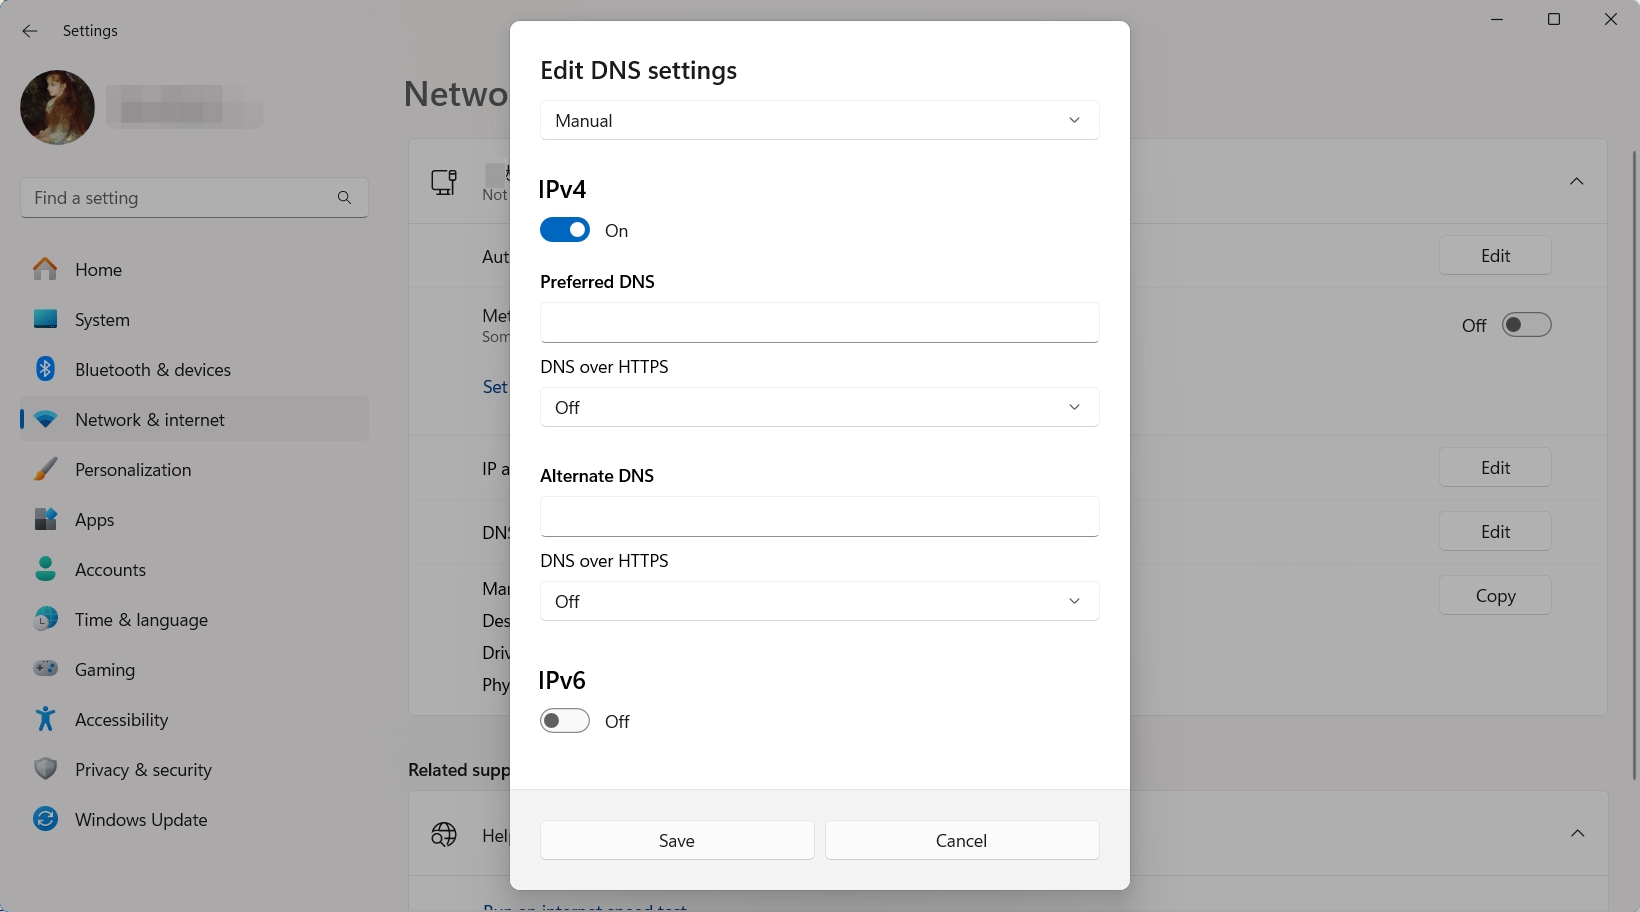Save the DNS settings
This screenshot has height=912, width=1640.
[x=677, y=840]
